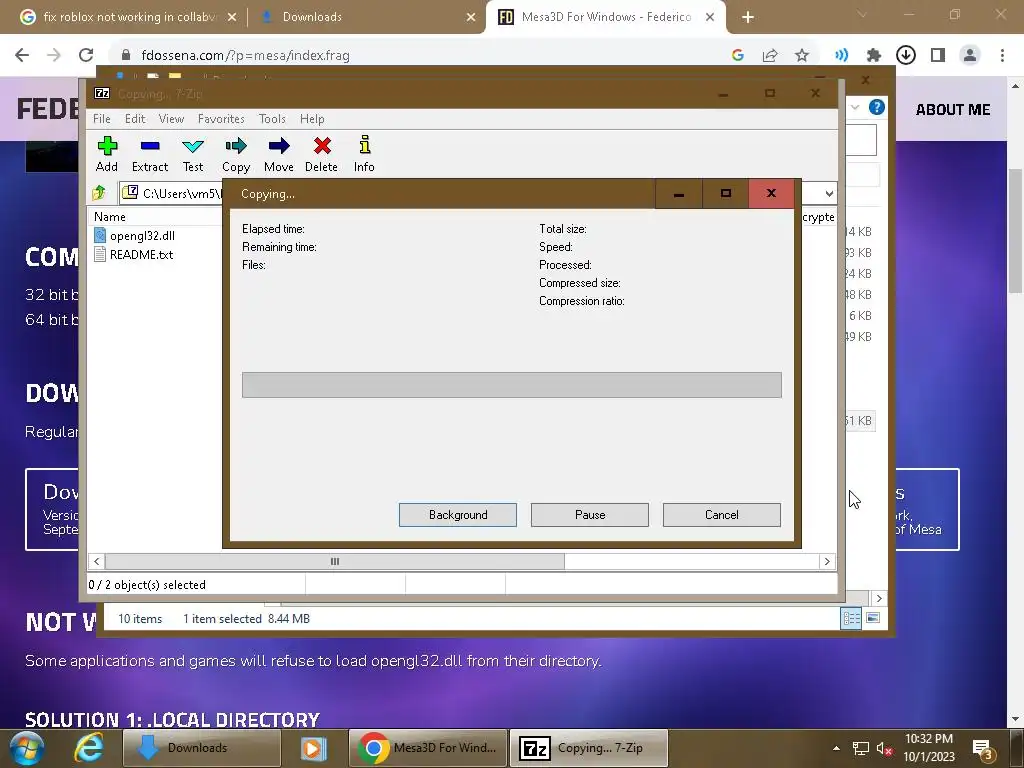Image resolution: width=1024 pixels, height=768 pixels.
Task: Click the 7-Zip horizontal scrollbar thumb
Action: 334,561
